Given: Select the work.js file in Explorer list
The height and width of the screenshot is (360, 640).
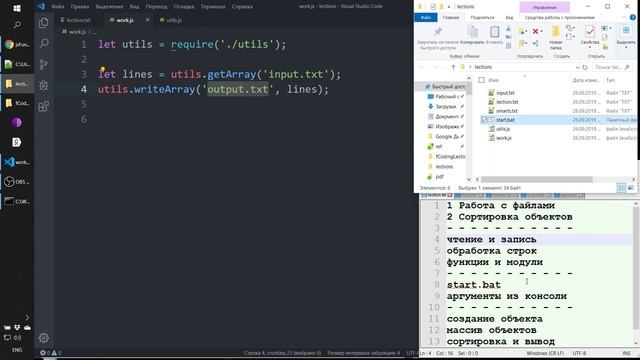Looking at the screenshot, I should (x=504, y=138).
